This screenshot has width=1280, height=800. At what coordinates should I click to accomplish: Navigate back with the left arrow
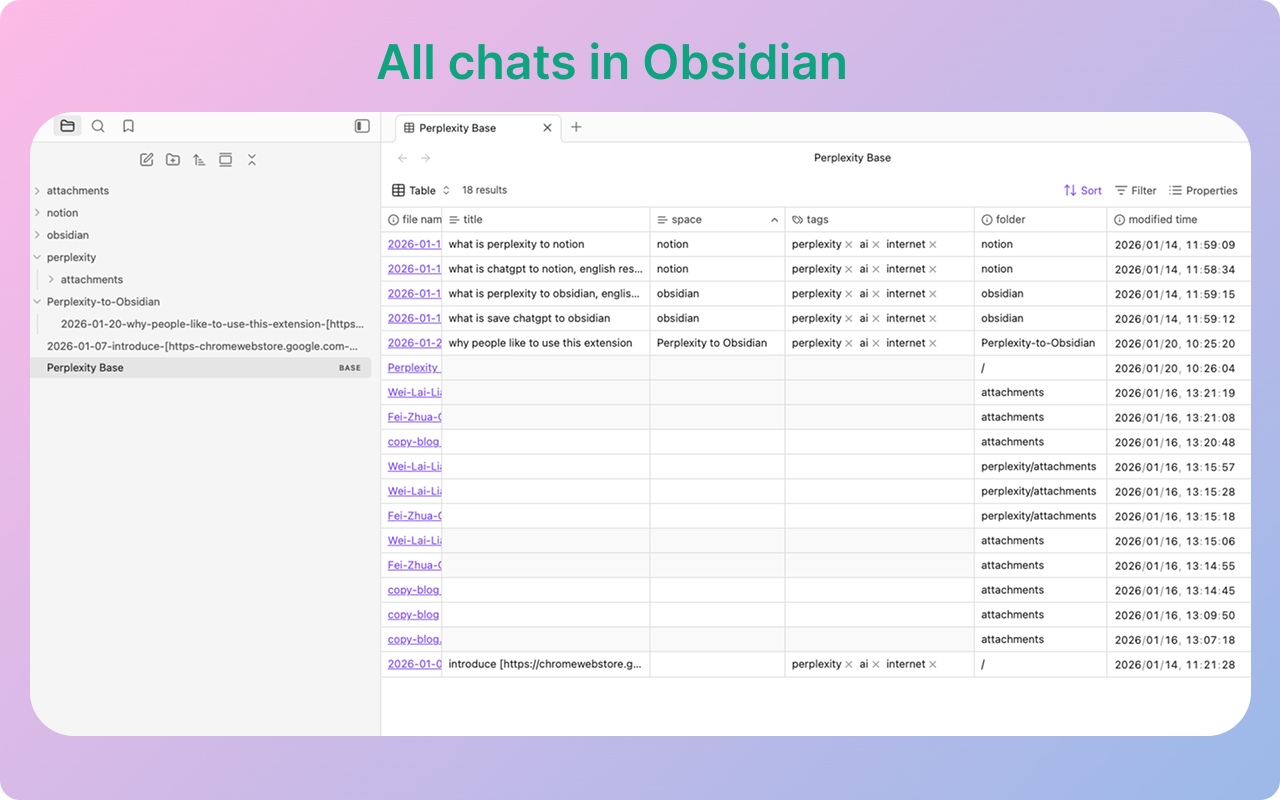point(402,158)
